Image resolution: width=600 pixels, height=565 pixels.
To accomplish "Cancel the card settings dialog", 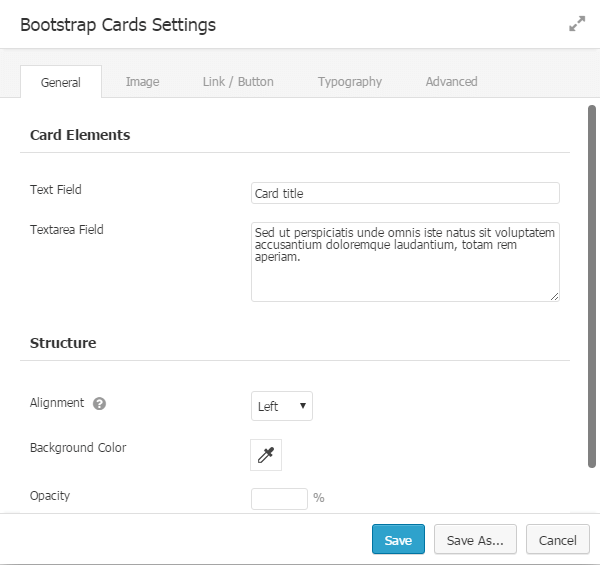I will click(557, 540).
